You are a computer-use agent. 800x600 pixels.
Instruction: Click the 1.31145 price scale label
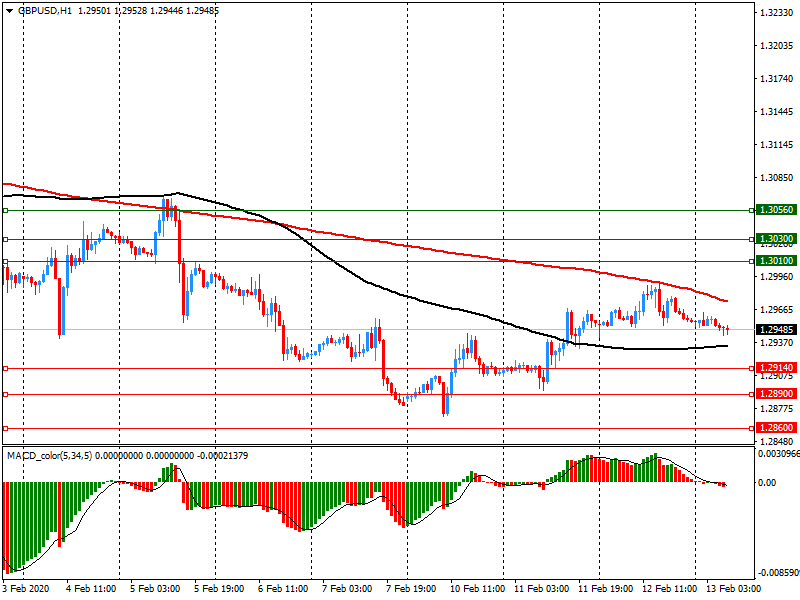[777, 145]
